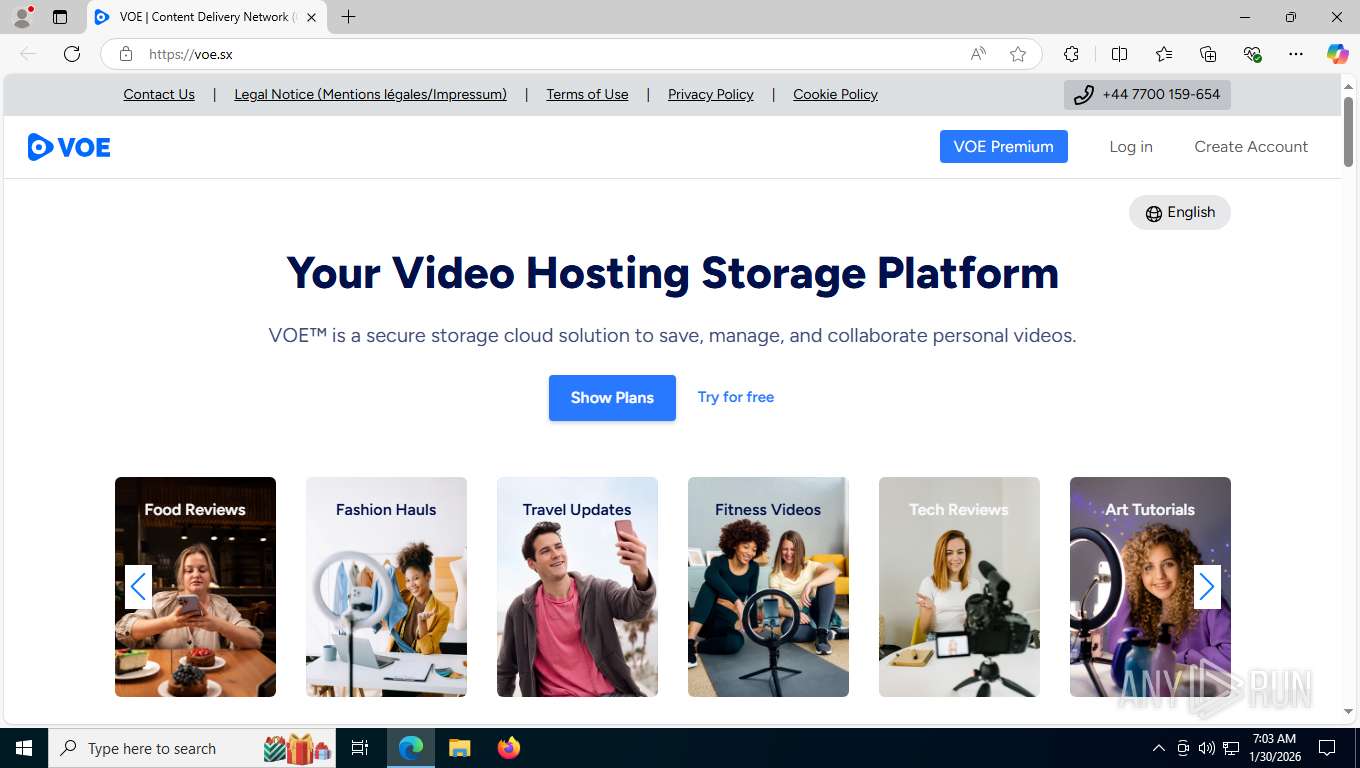Open File Explorer from the taskbar
The height and width of the screenshot is (768, 1360).
coord(459,748)
